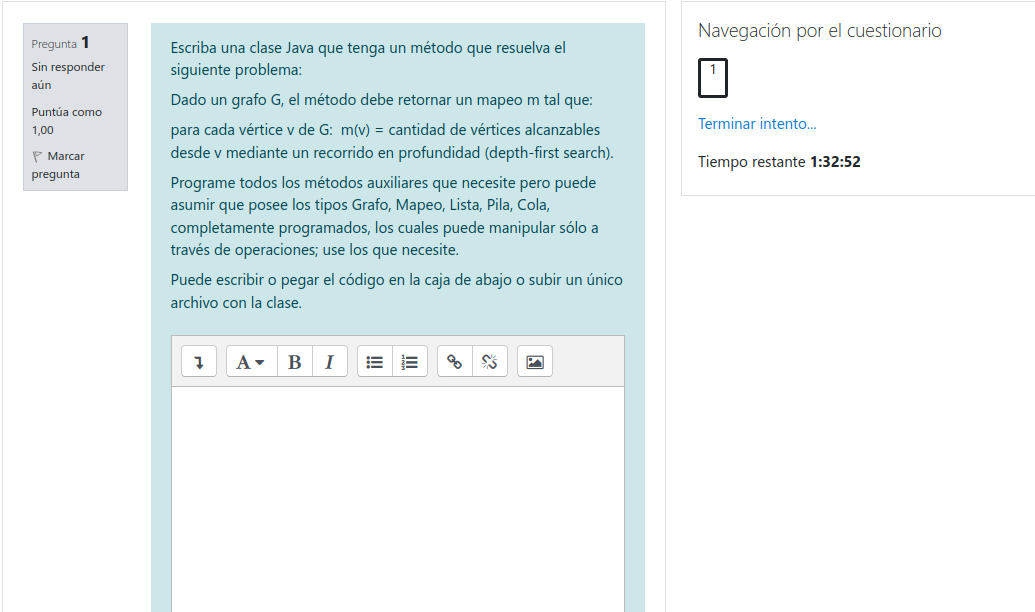Click the paragraph starting with Dado un grafo G
The width and height of the screenshot is (1035, 612).
click(382, 100)
